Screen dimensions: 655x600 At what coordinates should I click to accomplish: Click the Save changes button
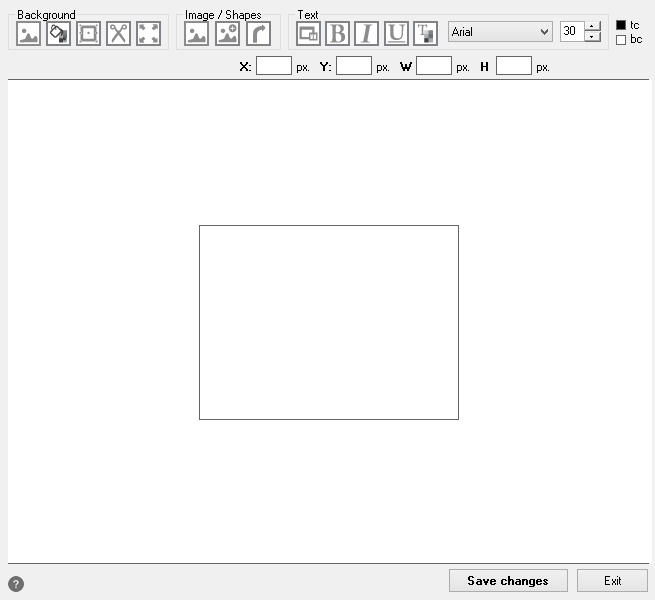coord(507,581)
